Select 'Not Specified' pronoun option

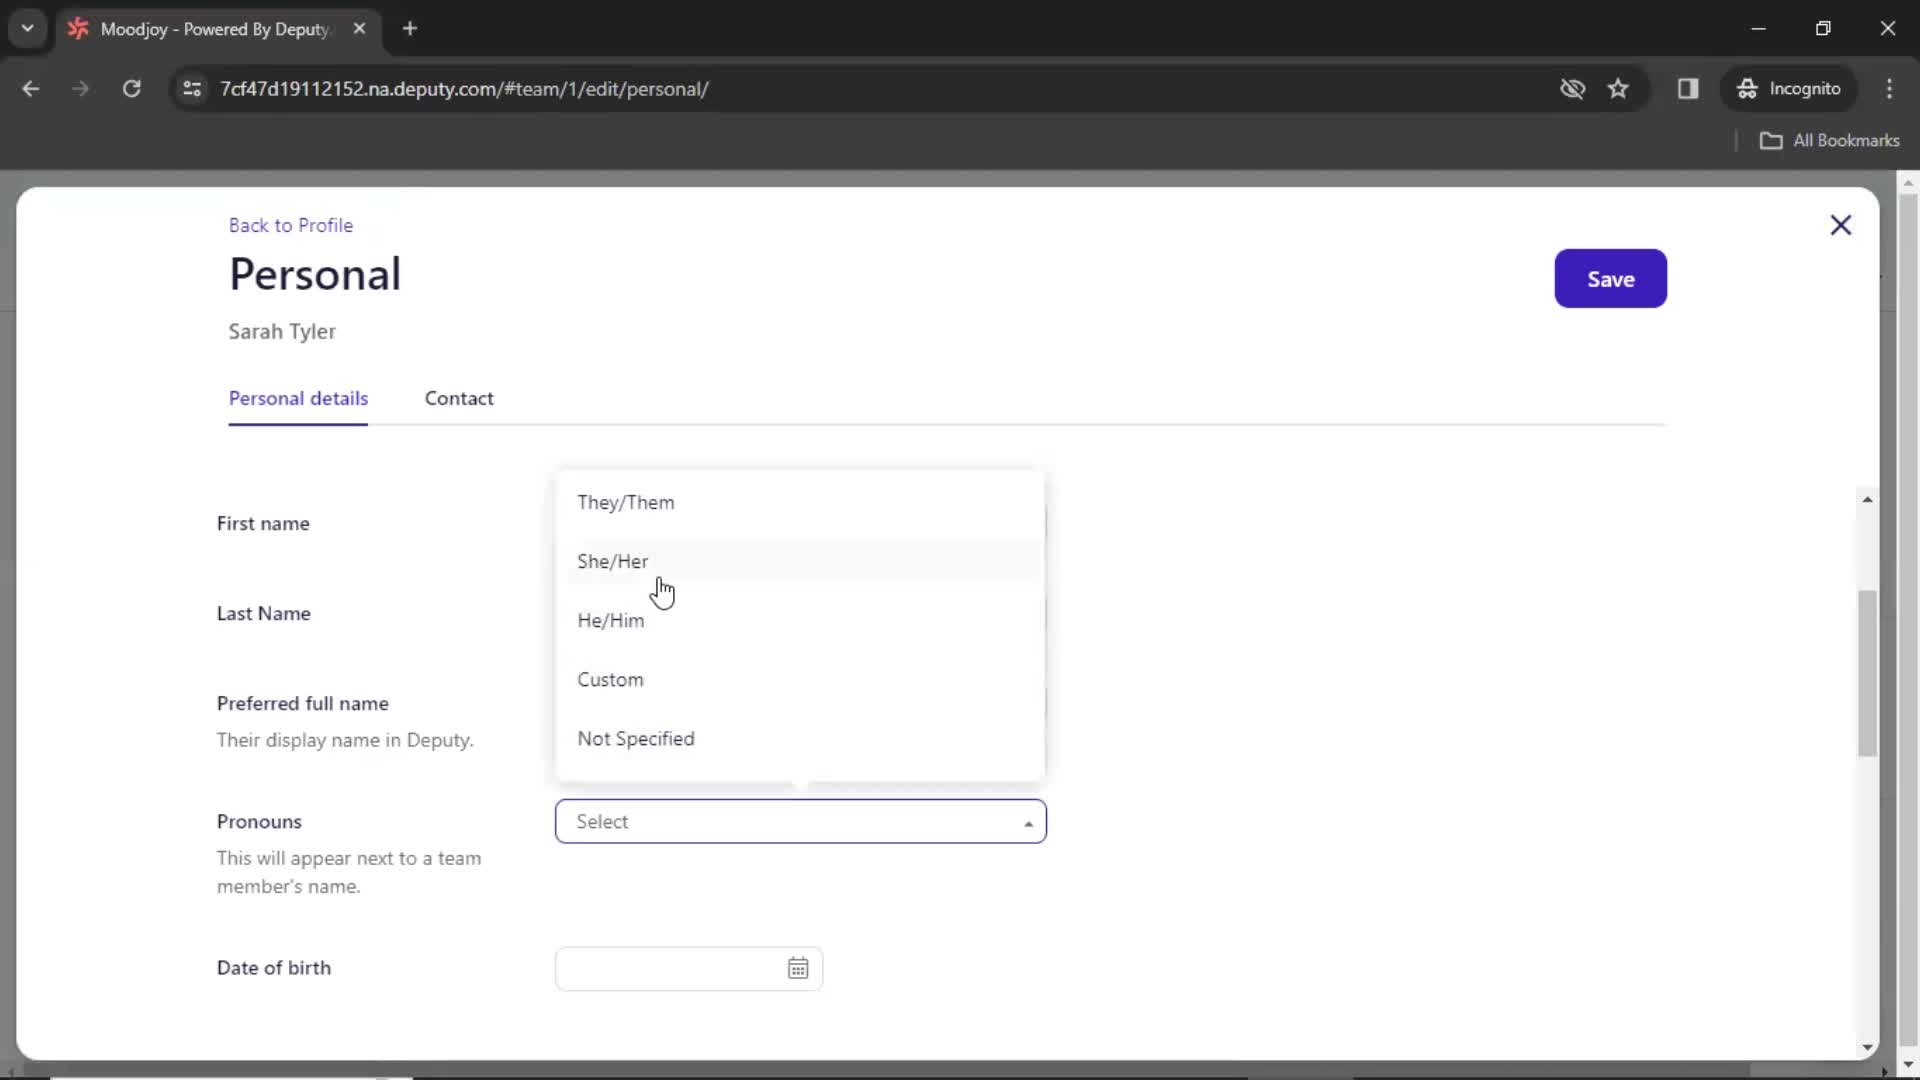[x=636, y=738]
